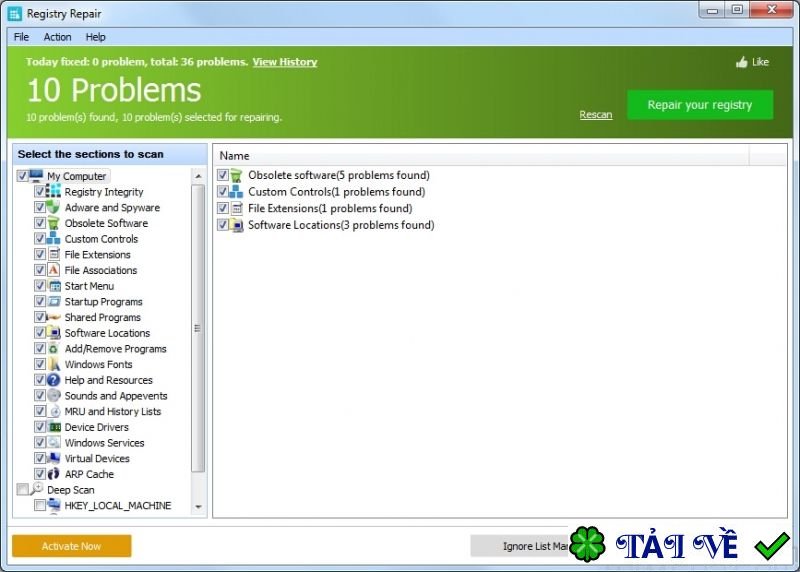Click the ARP Cache footprints icon
Image resolution: width=800 pixels, height=572 pixels.
click(x=54, y=474)
